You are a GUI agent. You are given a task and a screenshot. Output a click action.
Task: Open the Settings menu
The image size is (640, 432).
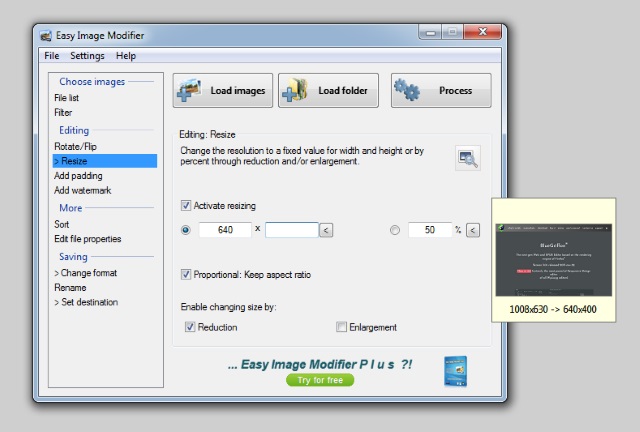coord(87,56)
